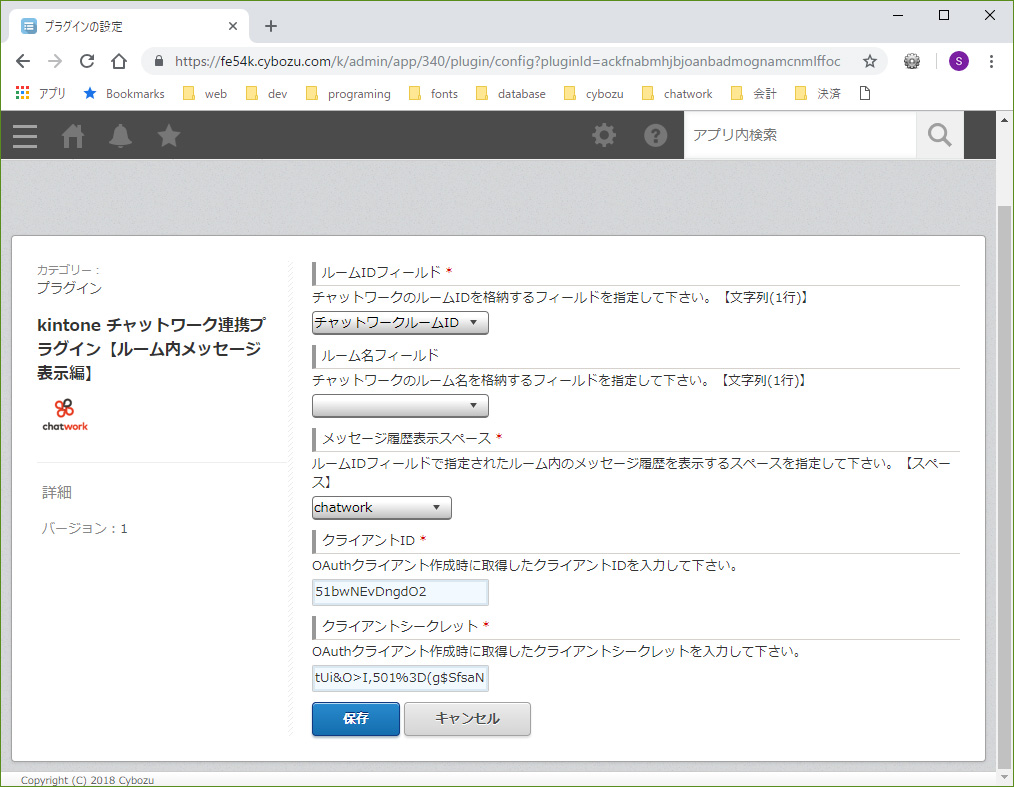Click the キャンセル button
Image resolution: width=1014 pixels, height=787 pixels.
[x=468, y=718]
